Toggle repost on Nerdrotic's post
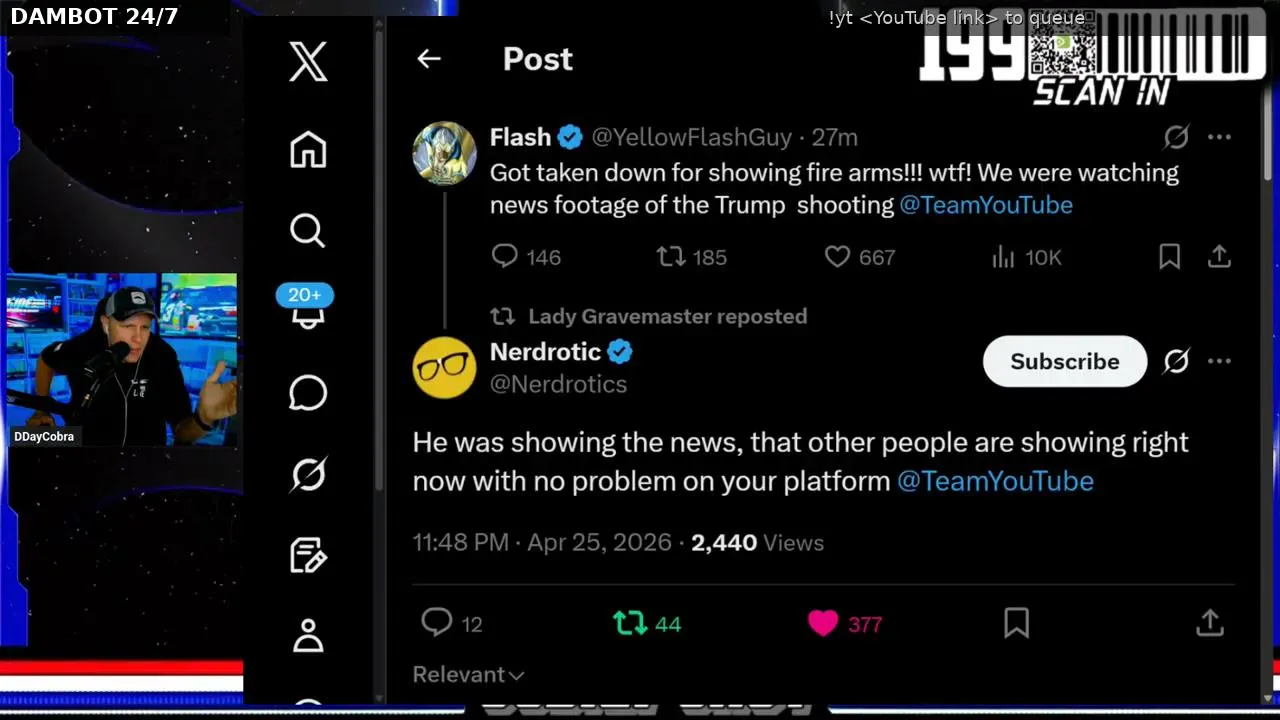 630,624
